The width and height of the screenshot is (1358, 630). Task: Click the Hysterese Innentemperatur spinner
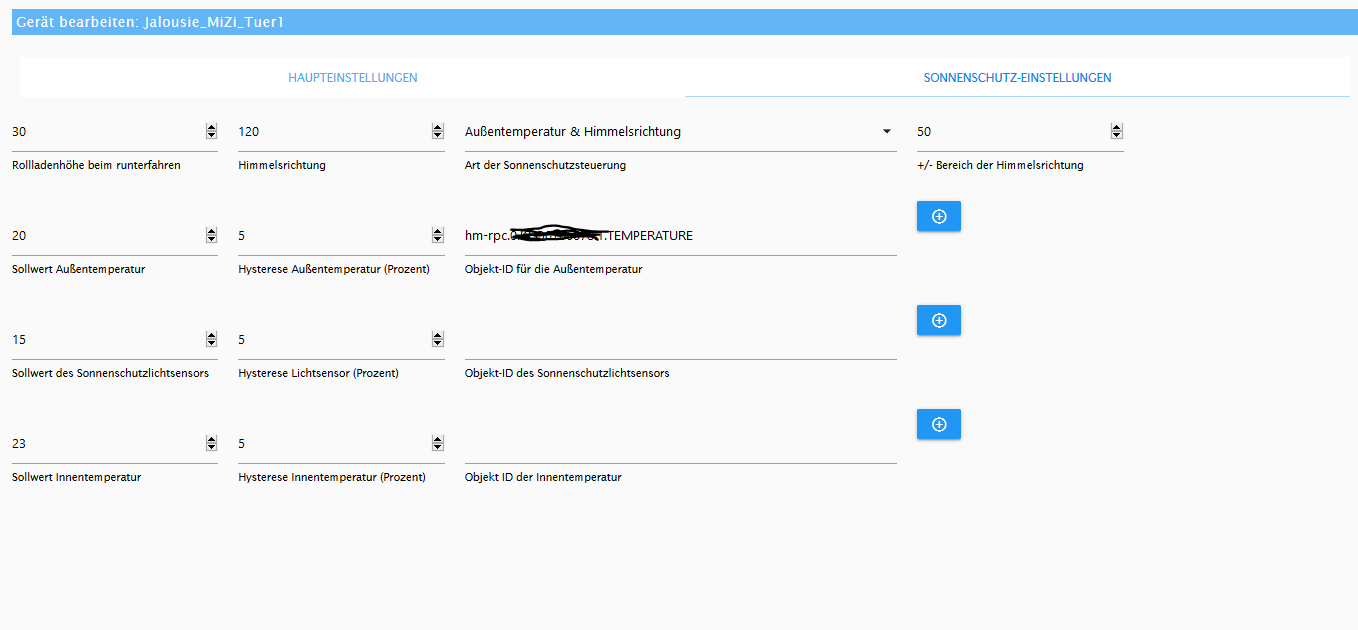[x=437, y=443]
